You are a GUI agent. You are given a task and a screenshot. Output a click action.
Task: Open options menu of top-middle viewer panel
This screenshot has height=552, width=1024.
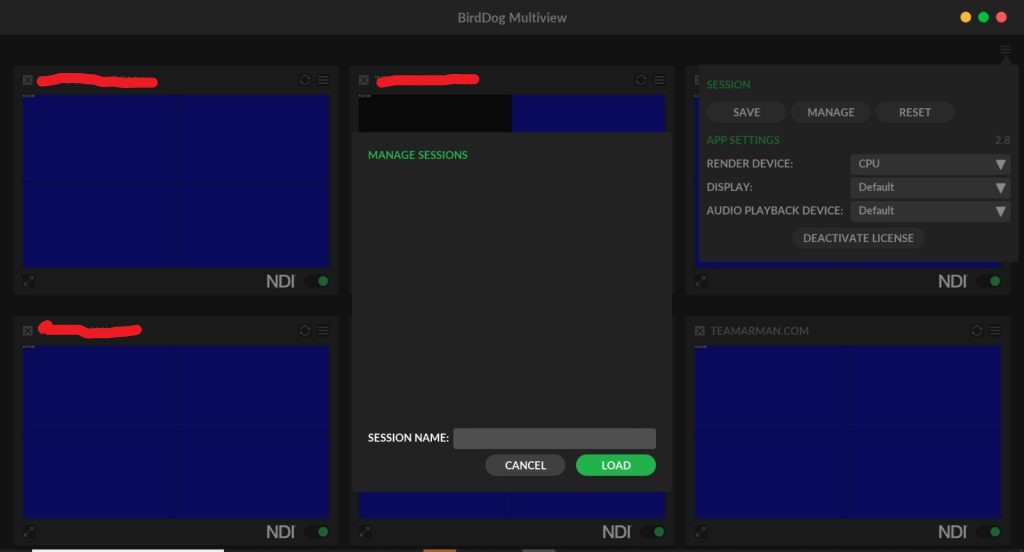click(658, 80)
